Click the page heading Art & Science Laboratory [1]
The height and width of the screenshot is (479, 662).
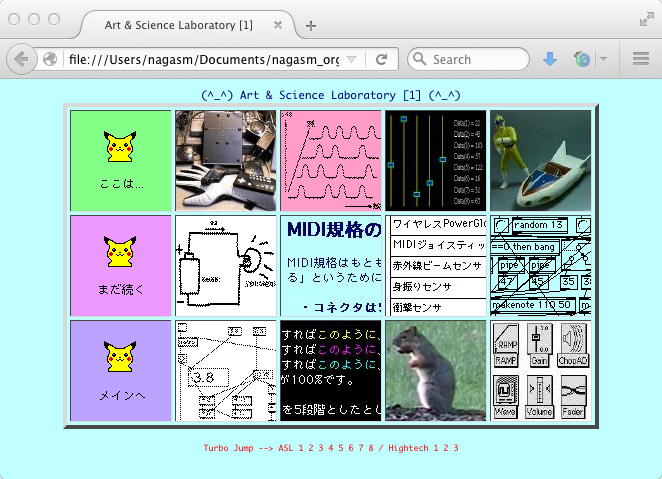[331, 95]
